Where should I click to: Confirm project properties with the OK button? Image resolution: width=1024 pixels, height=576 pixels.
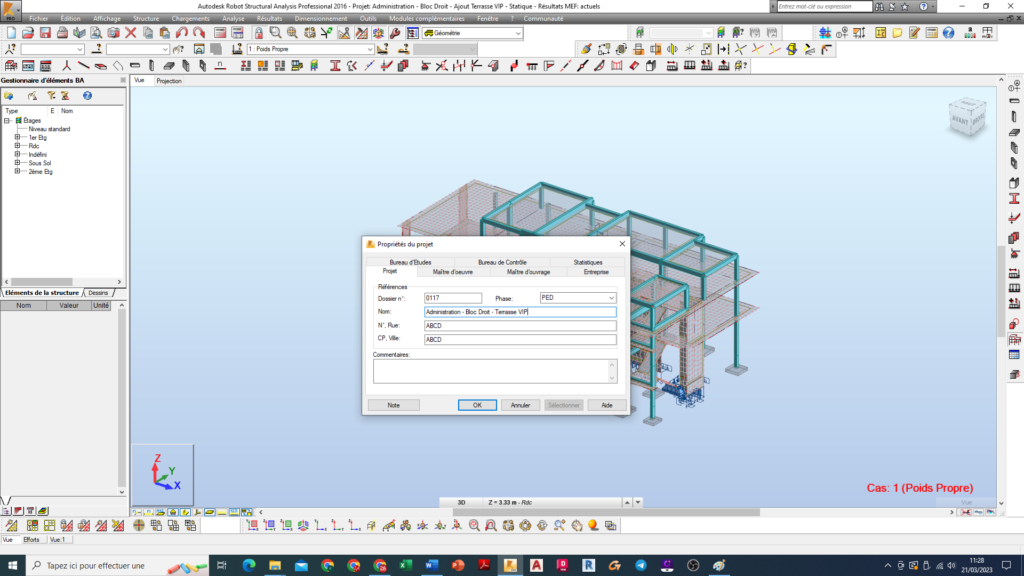coord(477,405)
